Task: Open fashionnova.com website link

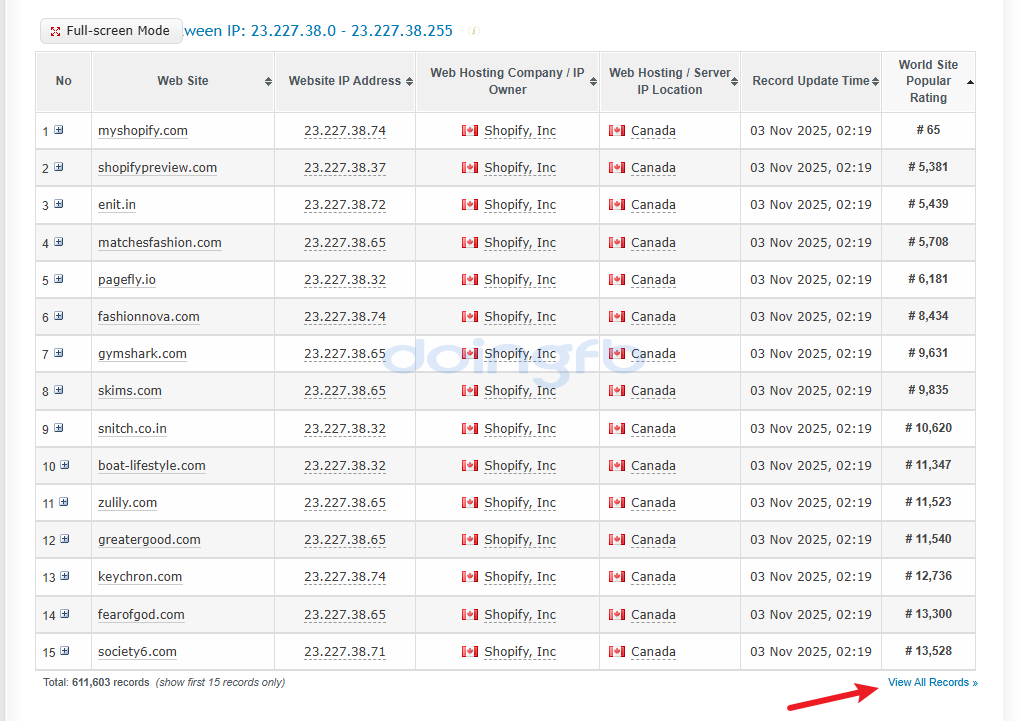Action: coord(148,317)
